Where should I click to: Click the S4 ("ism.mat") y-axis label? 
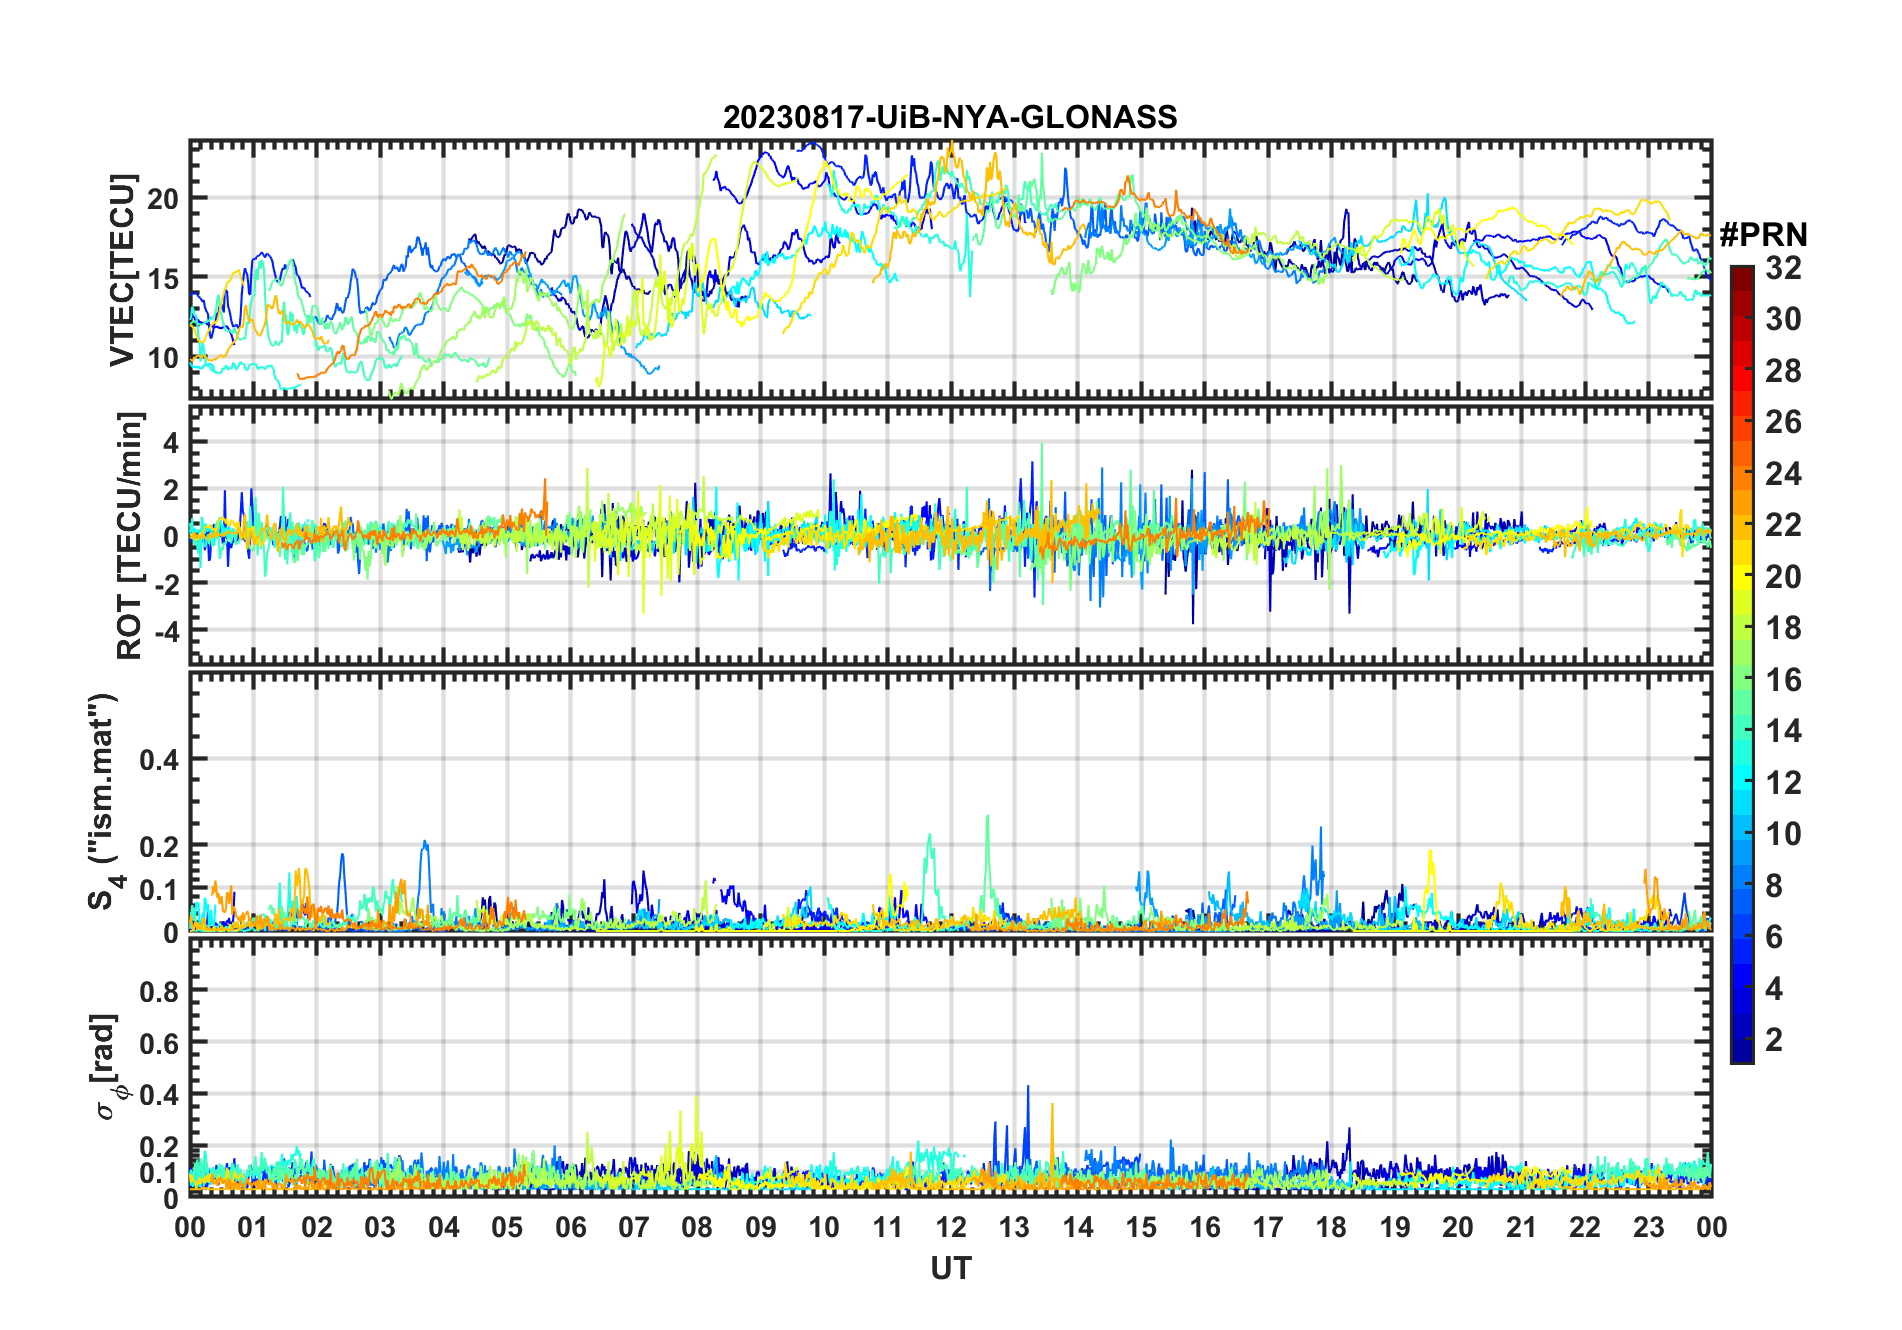click(x=103, y=801)
